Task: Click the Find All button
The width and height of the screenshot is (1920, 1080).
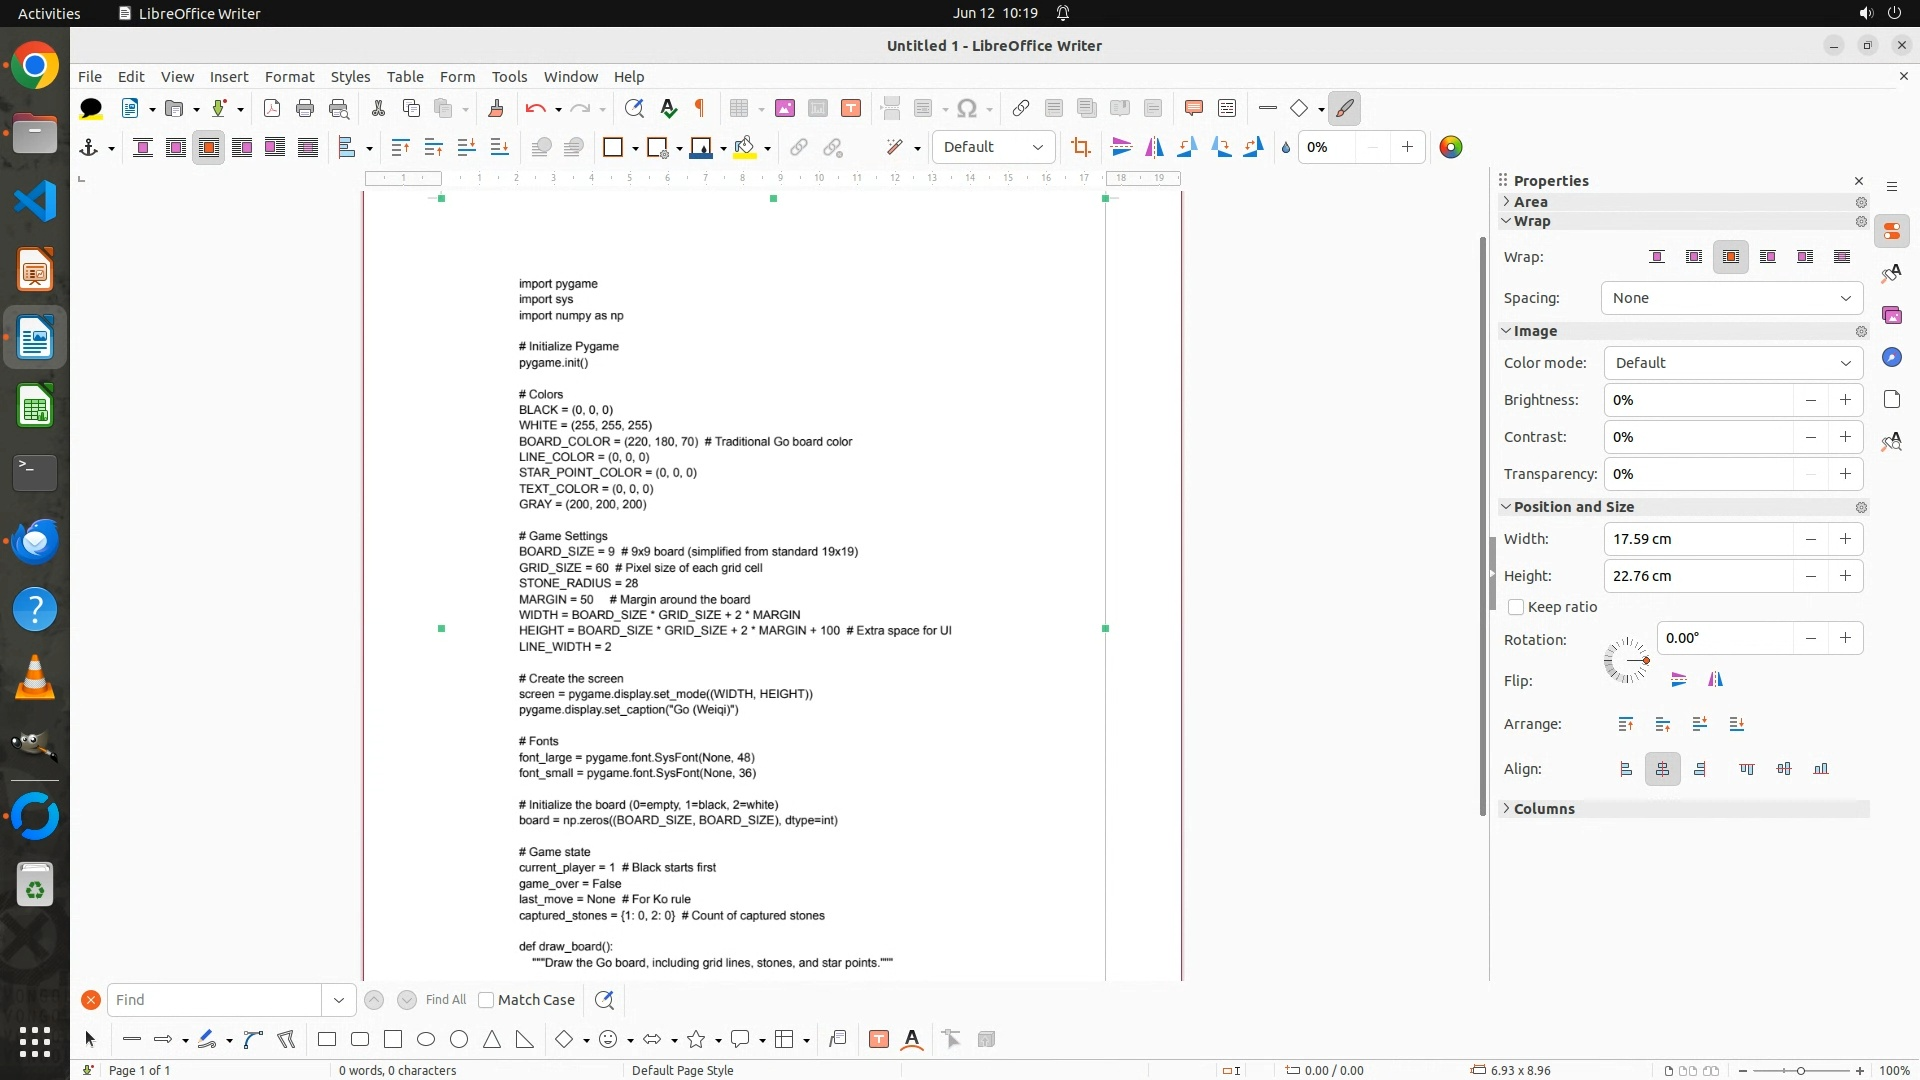Action: [x=445, y=1000]
